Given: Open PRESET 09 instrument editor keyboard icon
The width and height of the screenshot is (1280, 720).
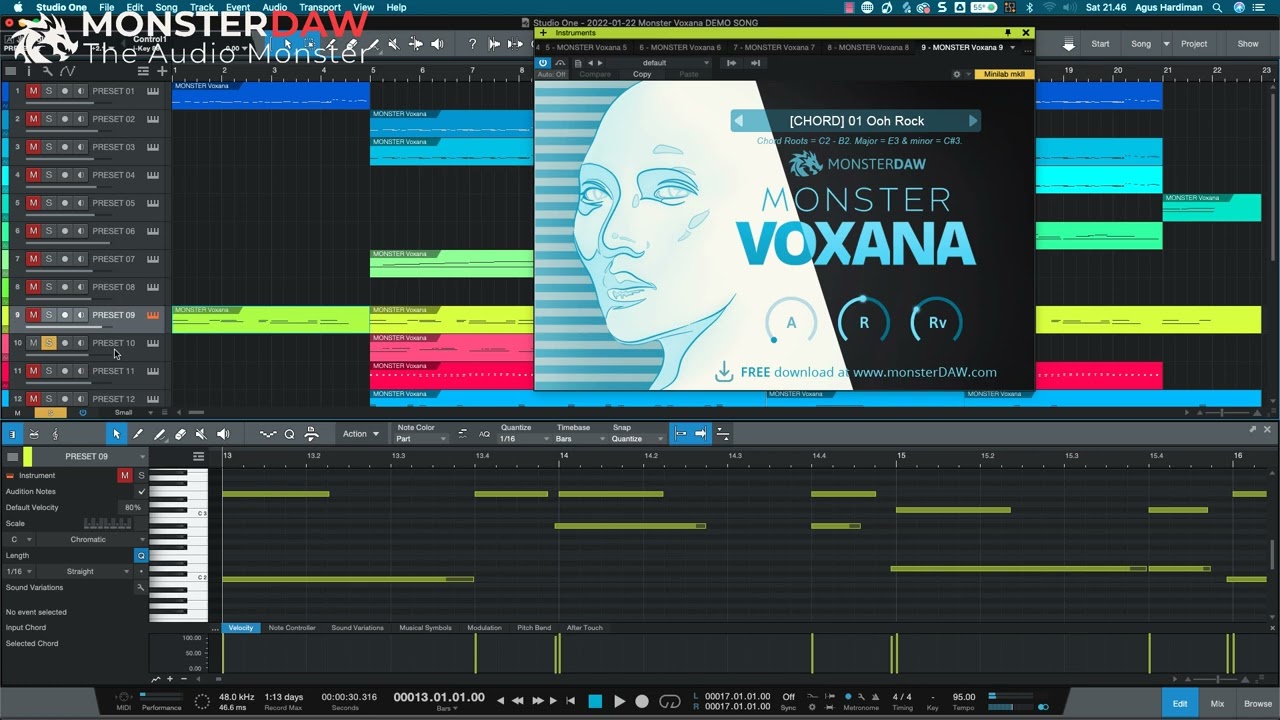Looking at the screenshot, I should coord(153,315).
